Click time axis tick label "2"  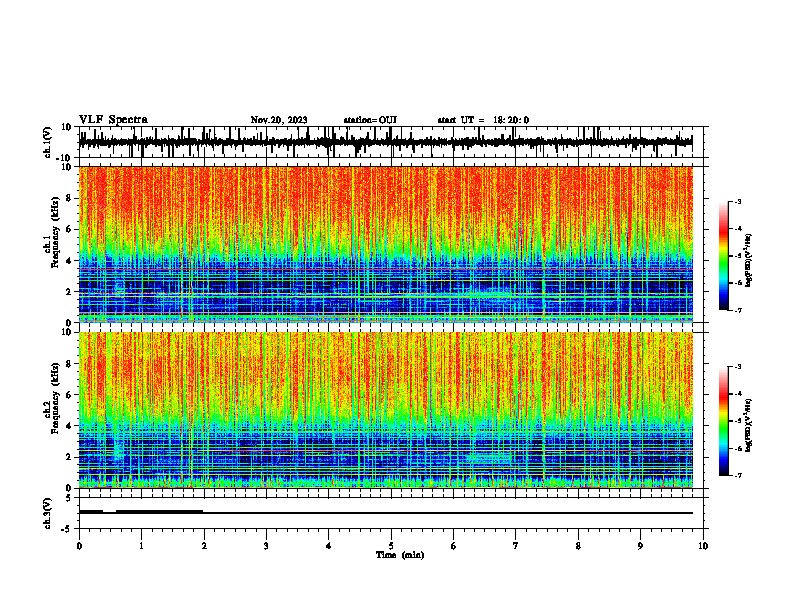click(204, 546)
